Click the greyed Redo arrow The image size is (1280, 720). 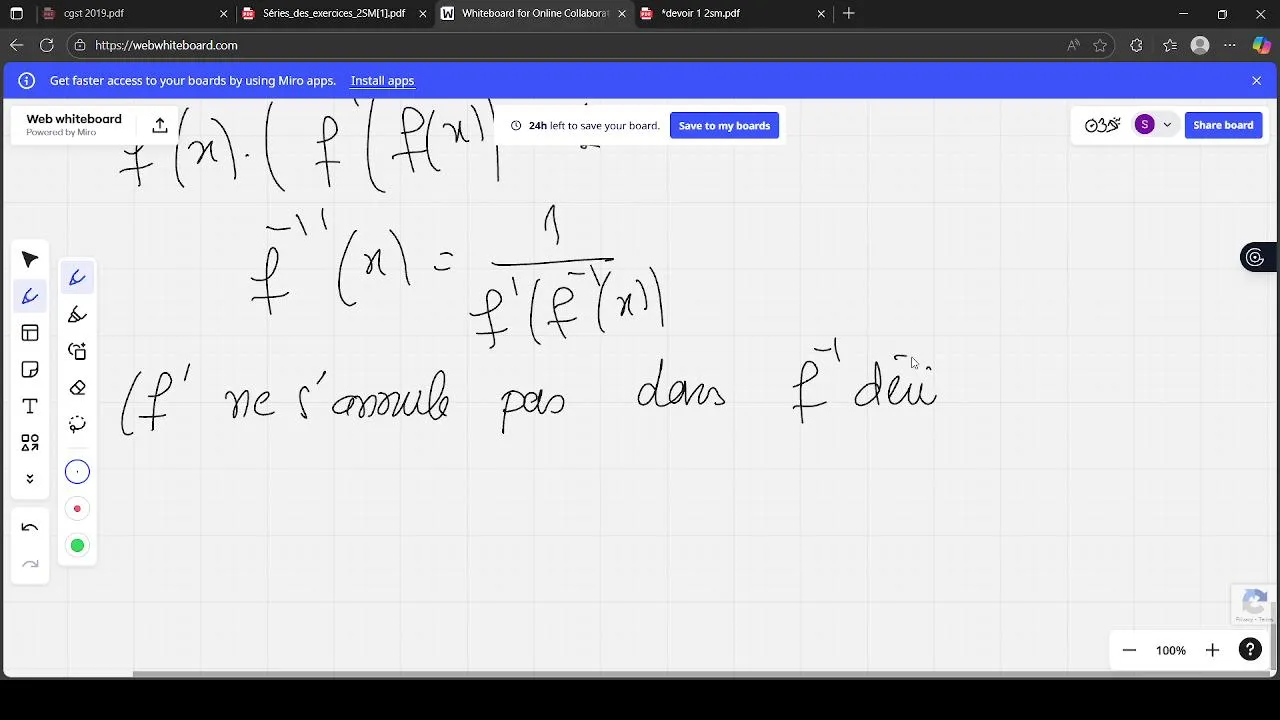tap(30, 565)
